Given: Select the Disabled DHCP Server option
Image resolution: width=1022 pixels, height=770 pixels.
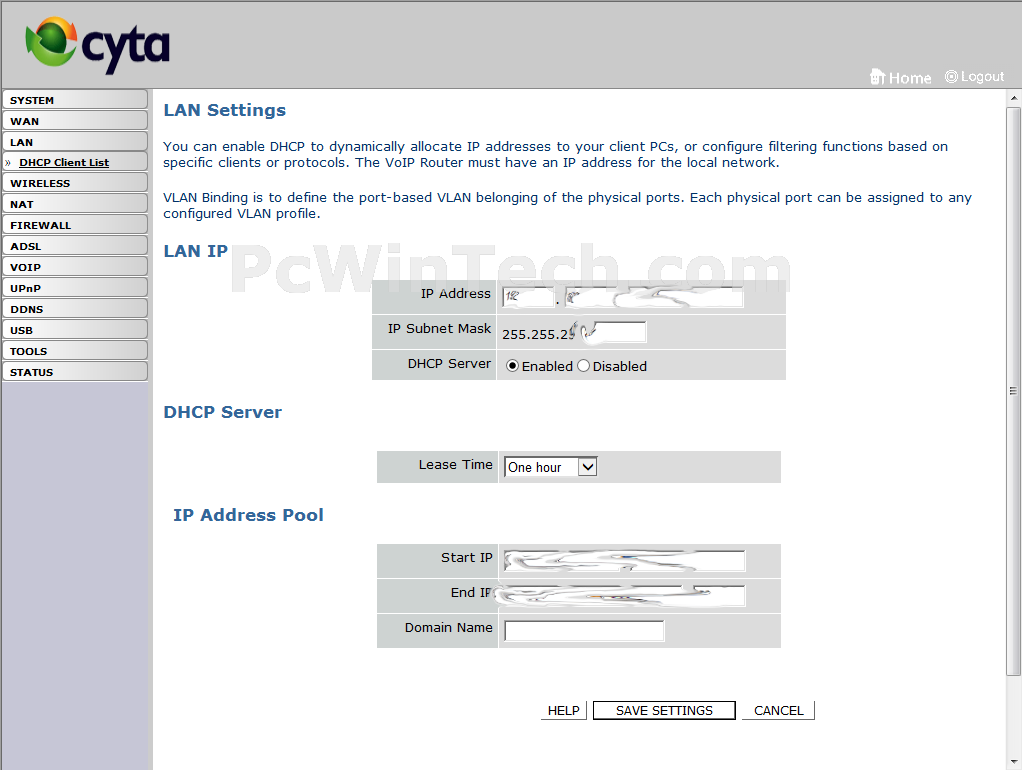Looking at the screenshot, I should (x=583, y=366).
